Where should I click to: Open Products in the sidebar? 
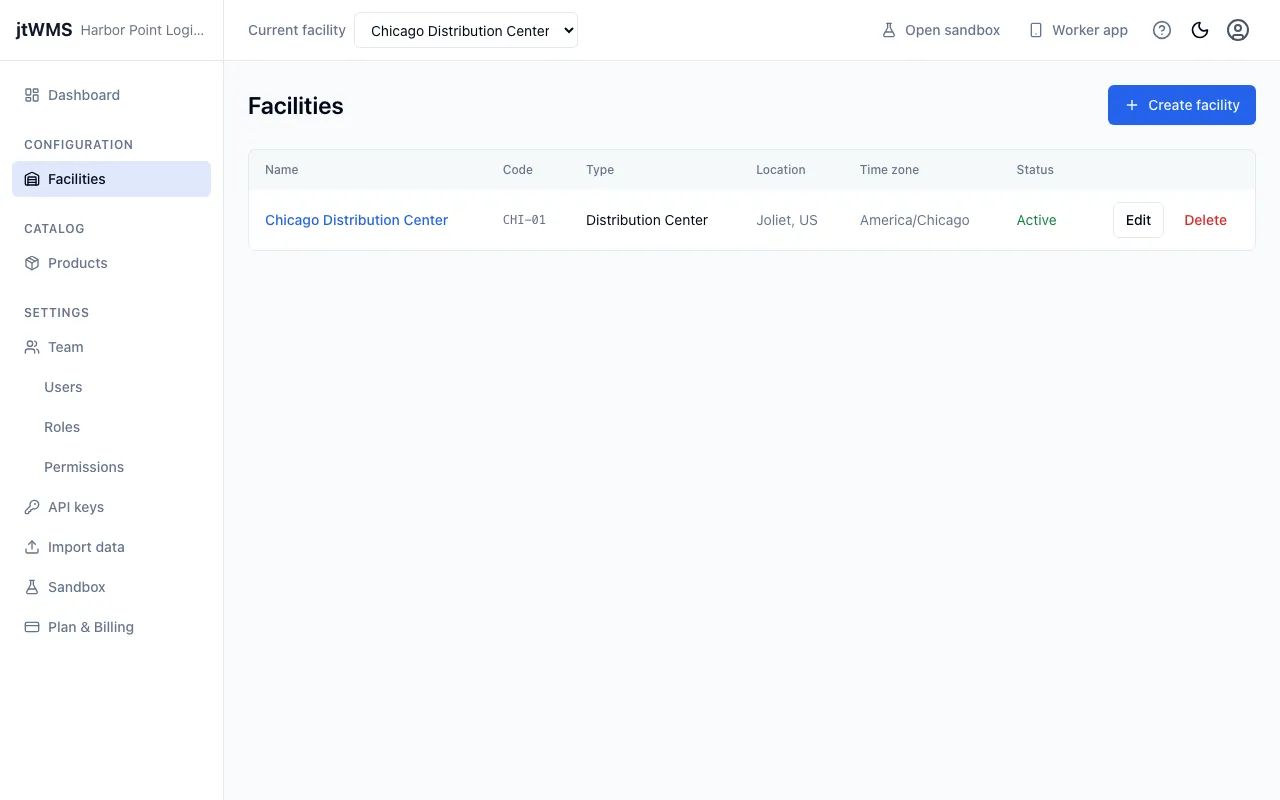111,263
